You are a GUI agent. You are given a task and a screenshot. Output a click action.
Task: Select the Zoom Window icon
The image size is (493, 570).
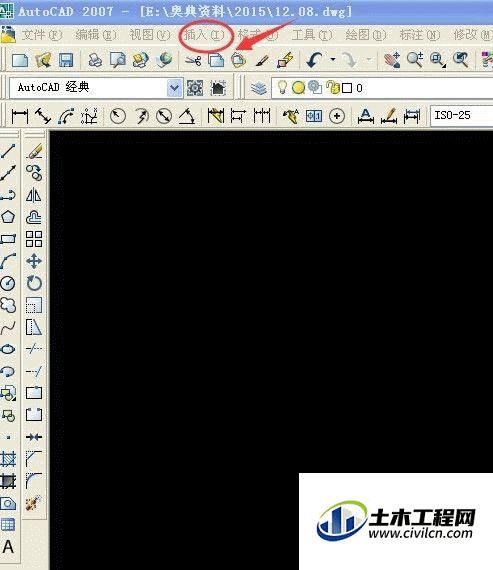pos(438,60)
